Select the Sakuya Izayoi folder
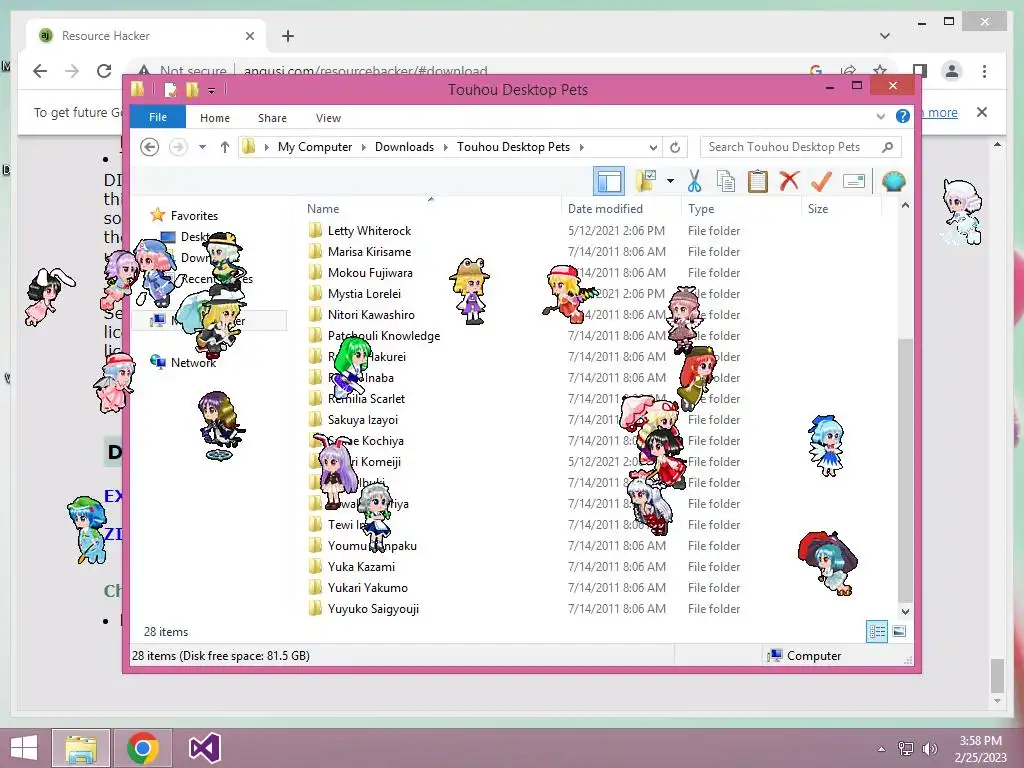1024x768 pixels. click(x=362, y=420)
